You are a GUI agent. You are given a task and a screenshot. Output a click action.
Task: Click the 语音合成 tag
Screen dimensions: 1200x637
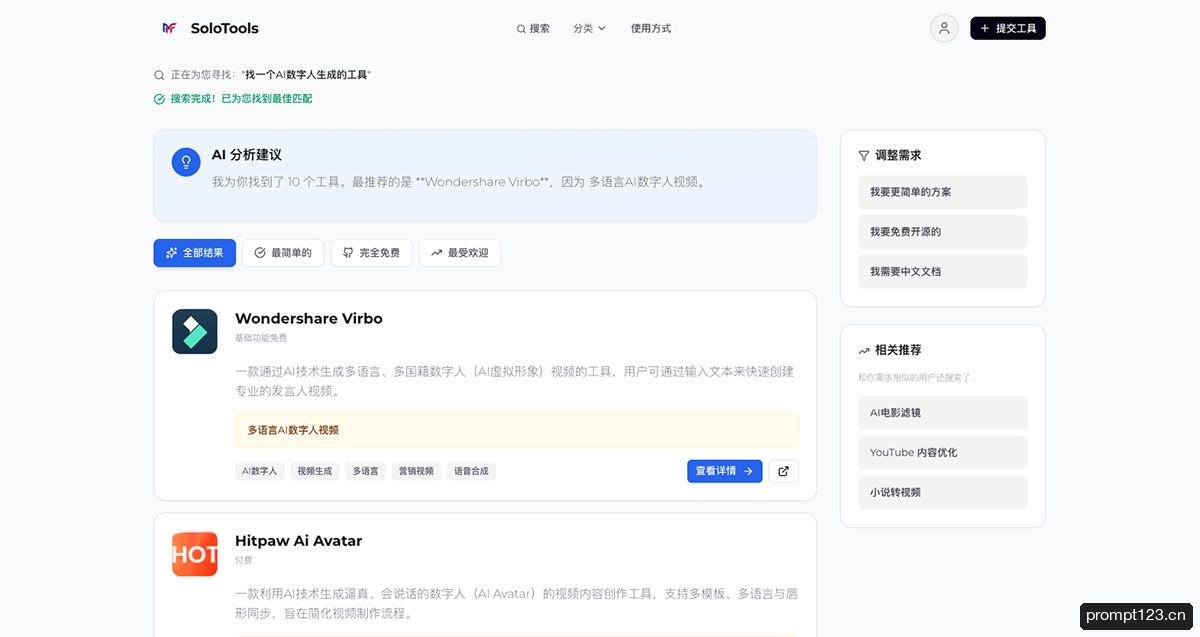tap(471, 471)
